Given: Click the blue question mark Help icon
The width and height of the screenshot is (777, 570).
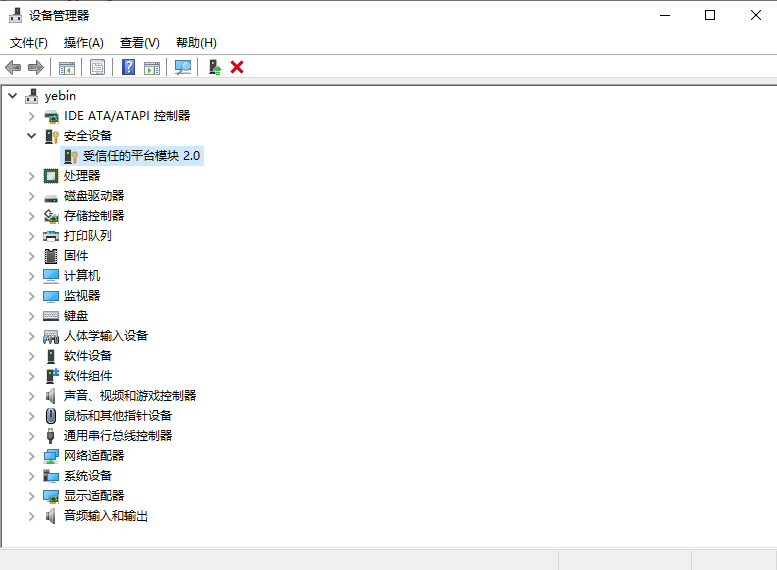Looking at the screenshot, I should coord(128,67).
